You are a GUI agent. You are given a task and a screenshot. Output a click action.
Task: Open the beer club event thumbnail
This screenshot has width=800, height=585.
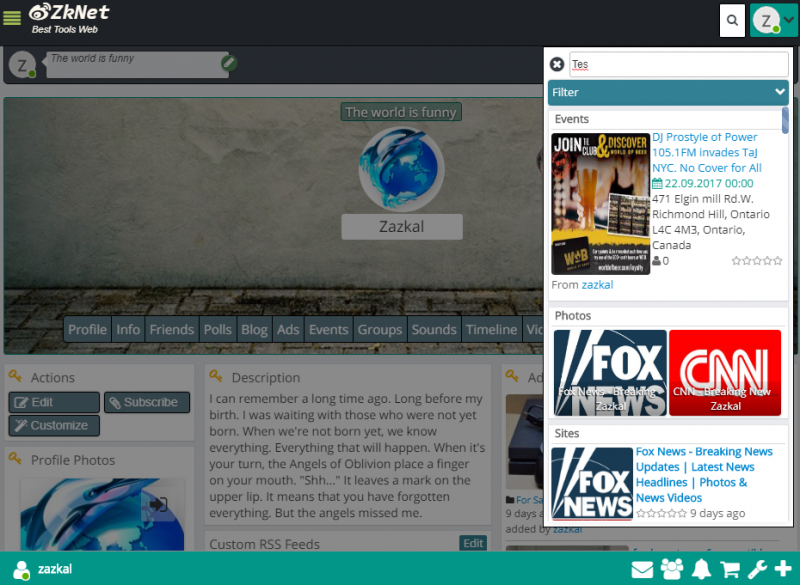point(601,204)
